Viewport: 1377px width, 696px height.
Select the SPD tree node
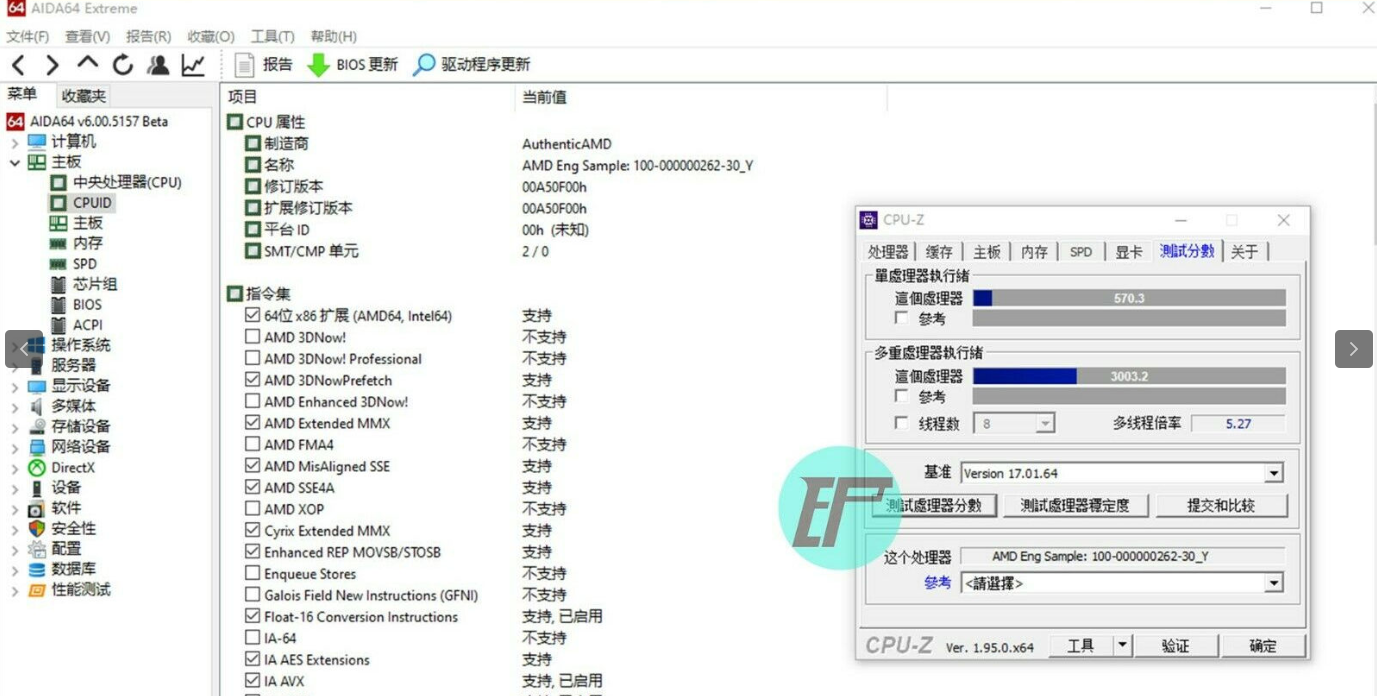click(x=85, y=264)
